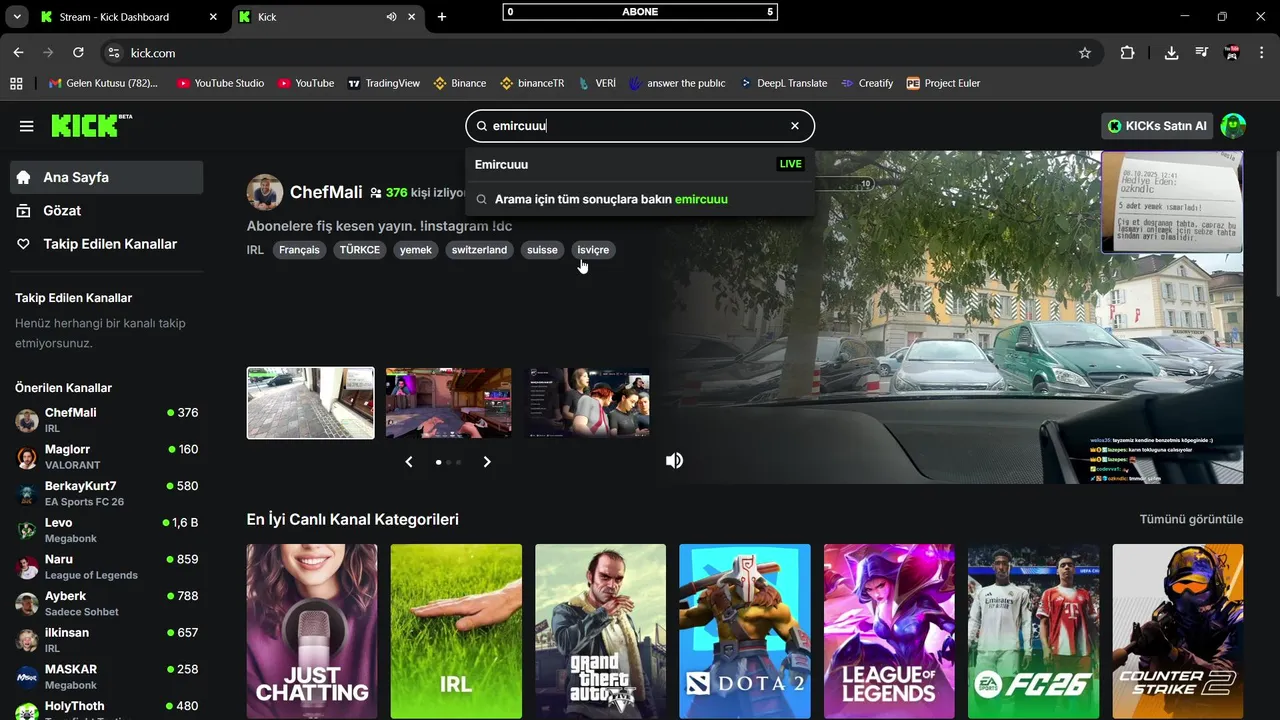Open the IRL category card
The image size is (1280, 720).
(x=456, y=631)
